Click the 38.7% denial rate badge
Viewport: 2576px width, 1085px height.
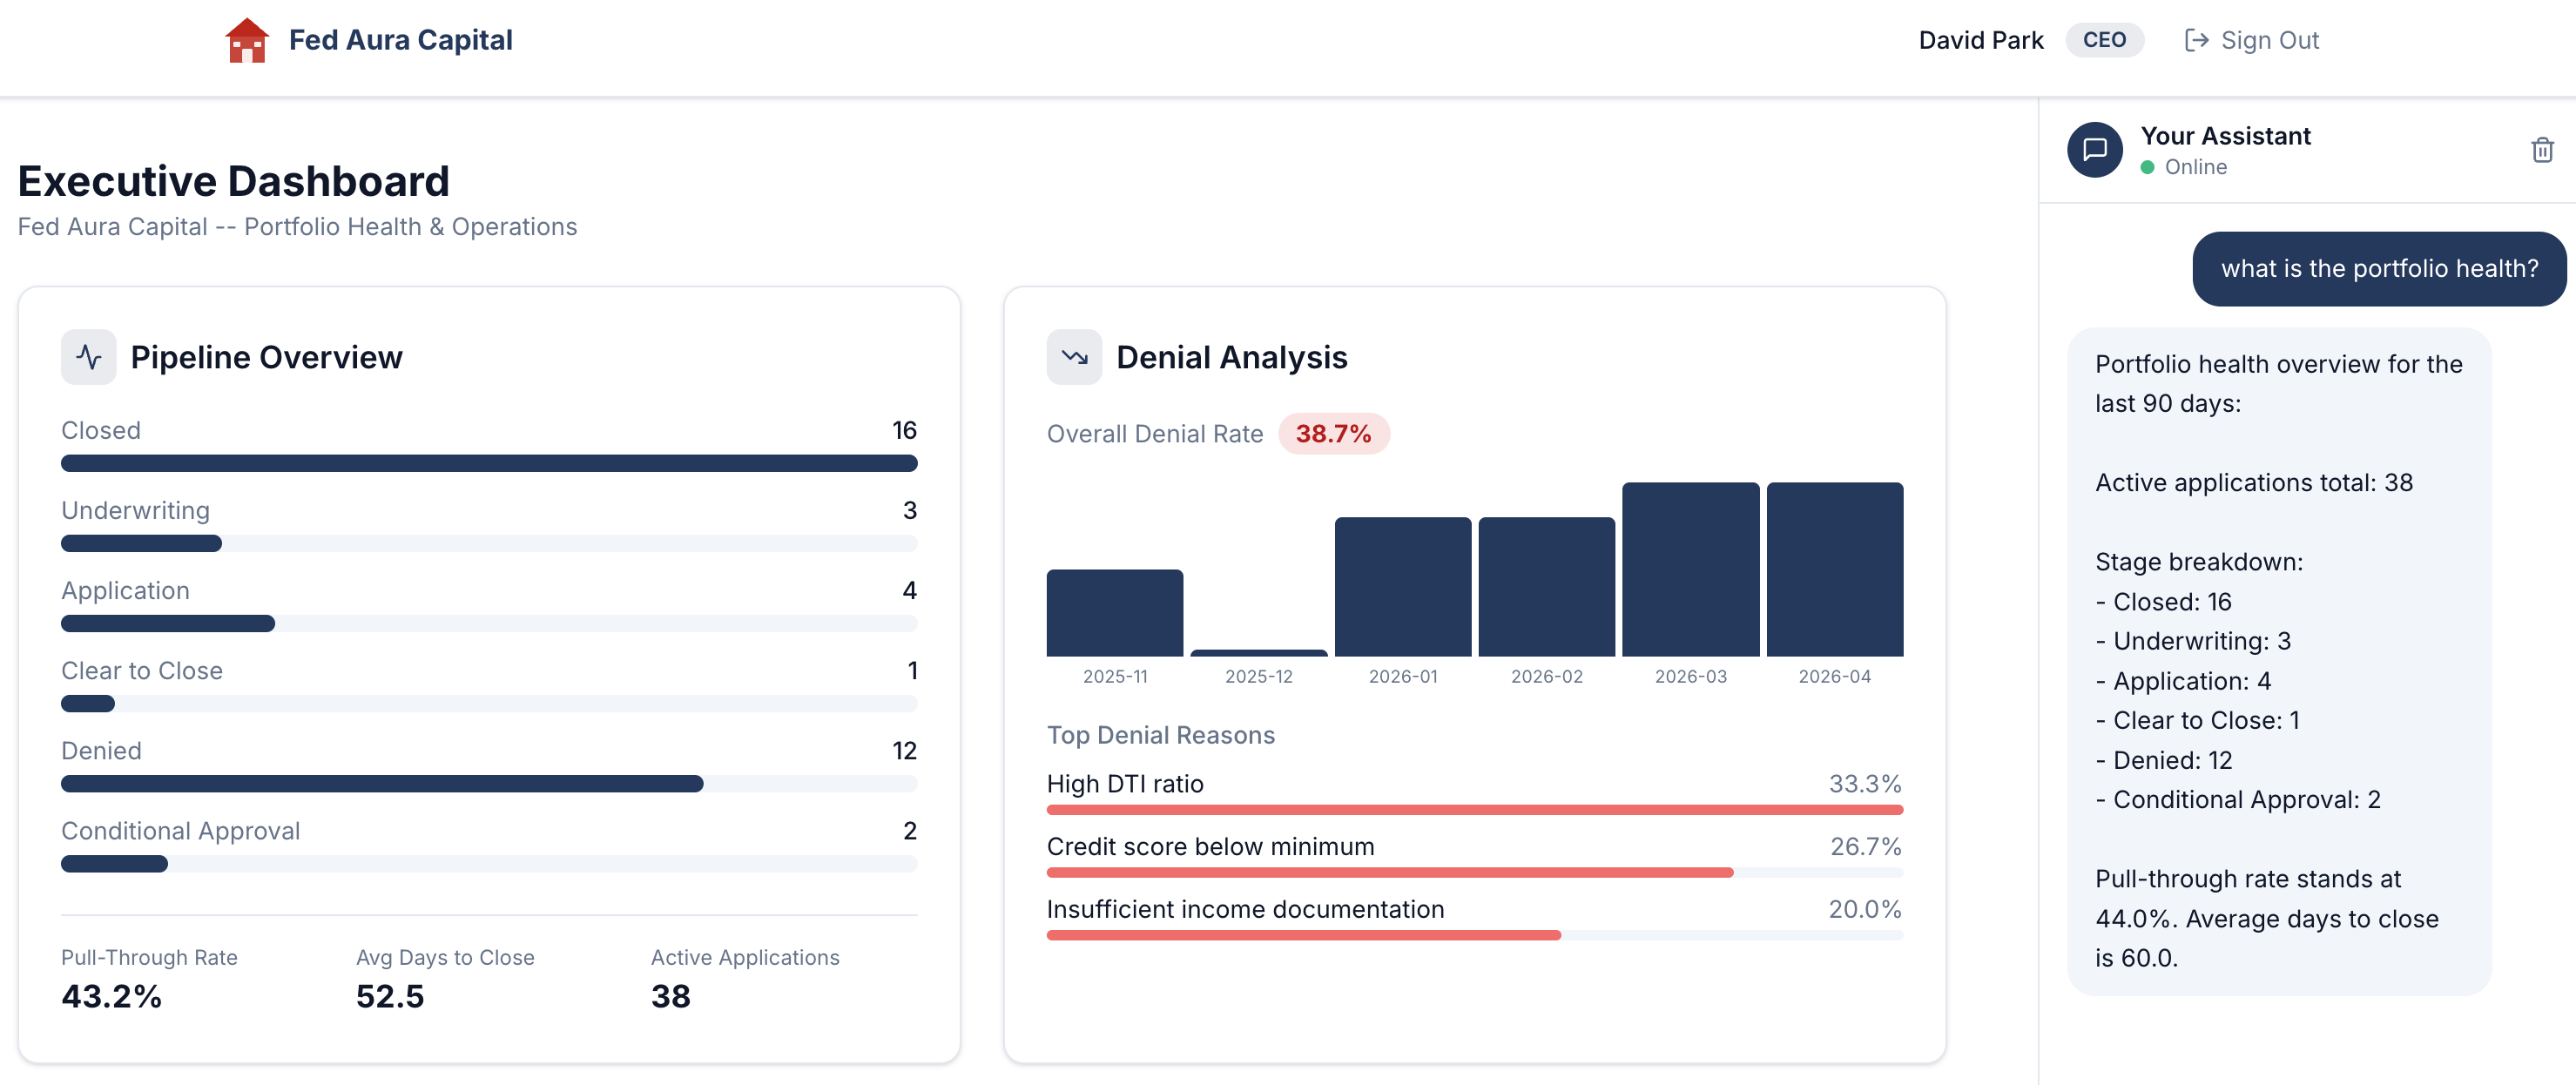click(x=1333, y=433)
